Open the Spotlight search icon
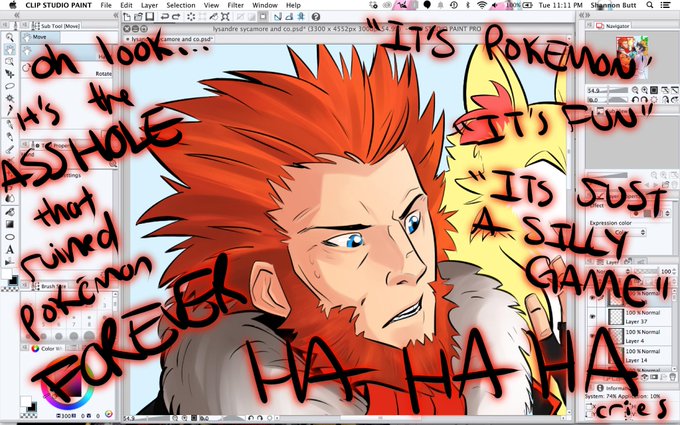 [649, 5]
